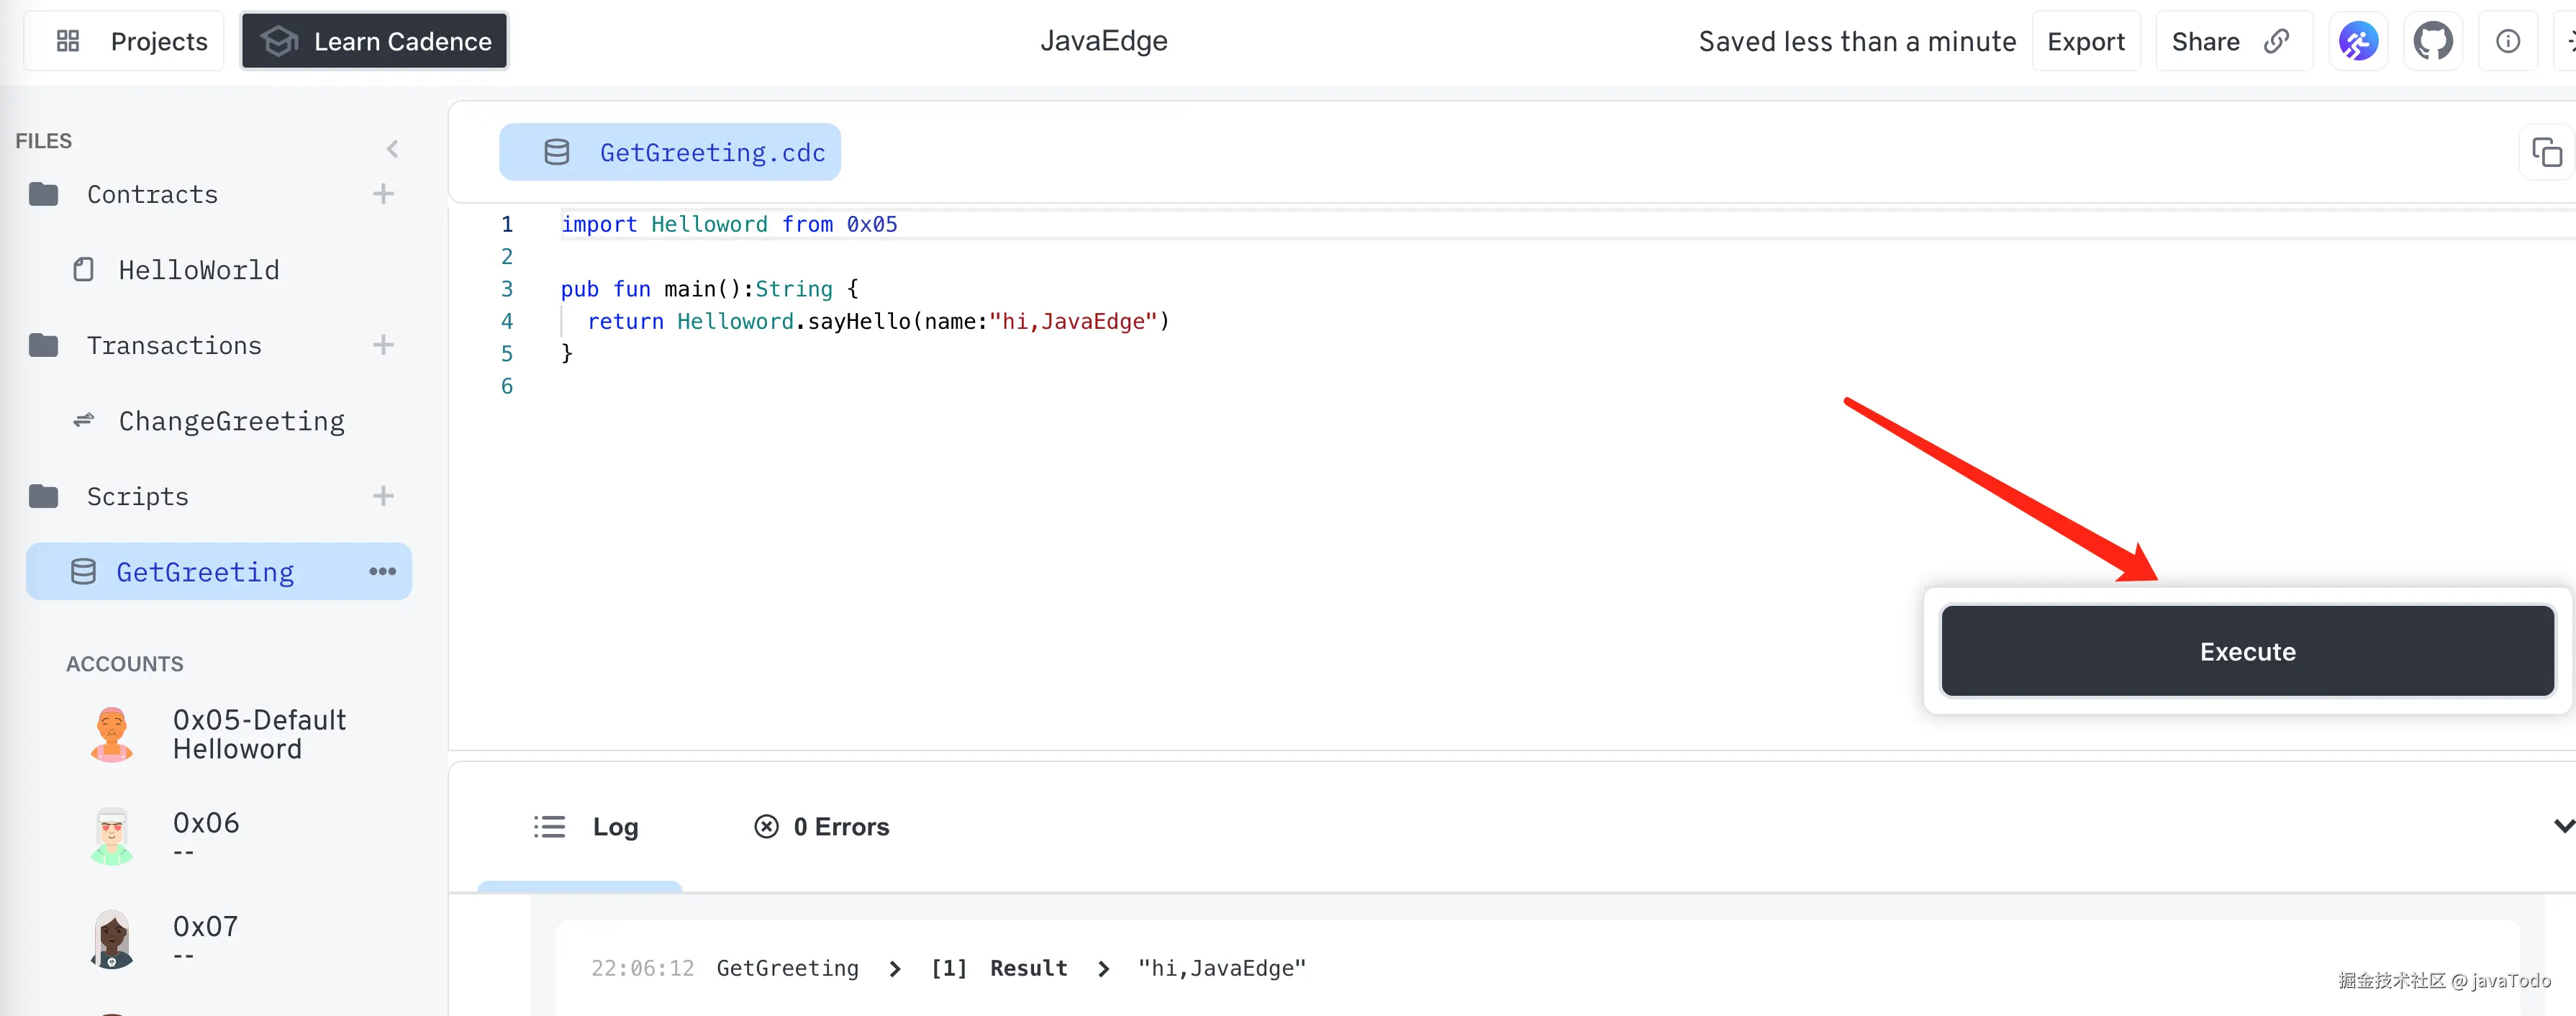Screen dimensions: 2576x1016
Task: Add a new transaction with plus icon
Action: pos(383,345)
